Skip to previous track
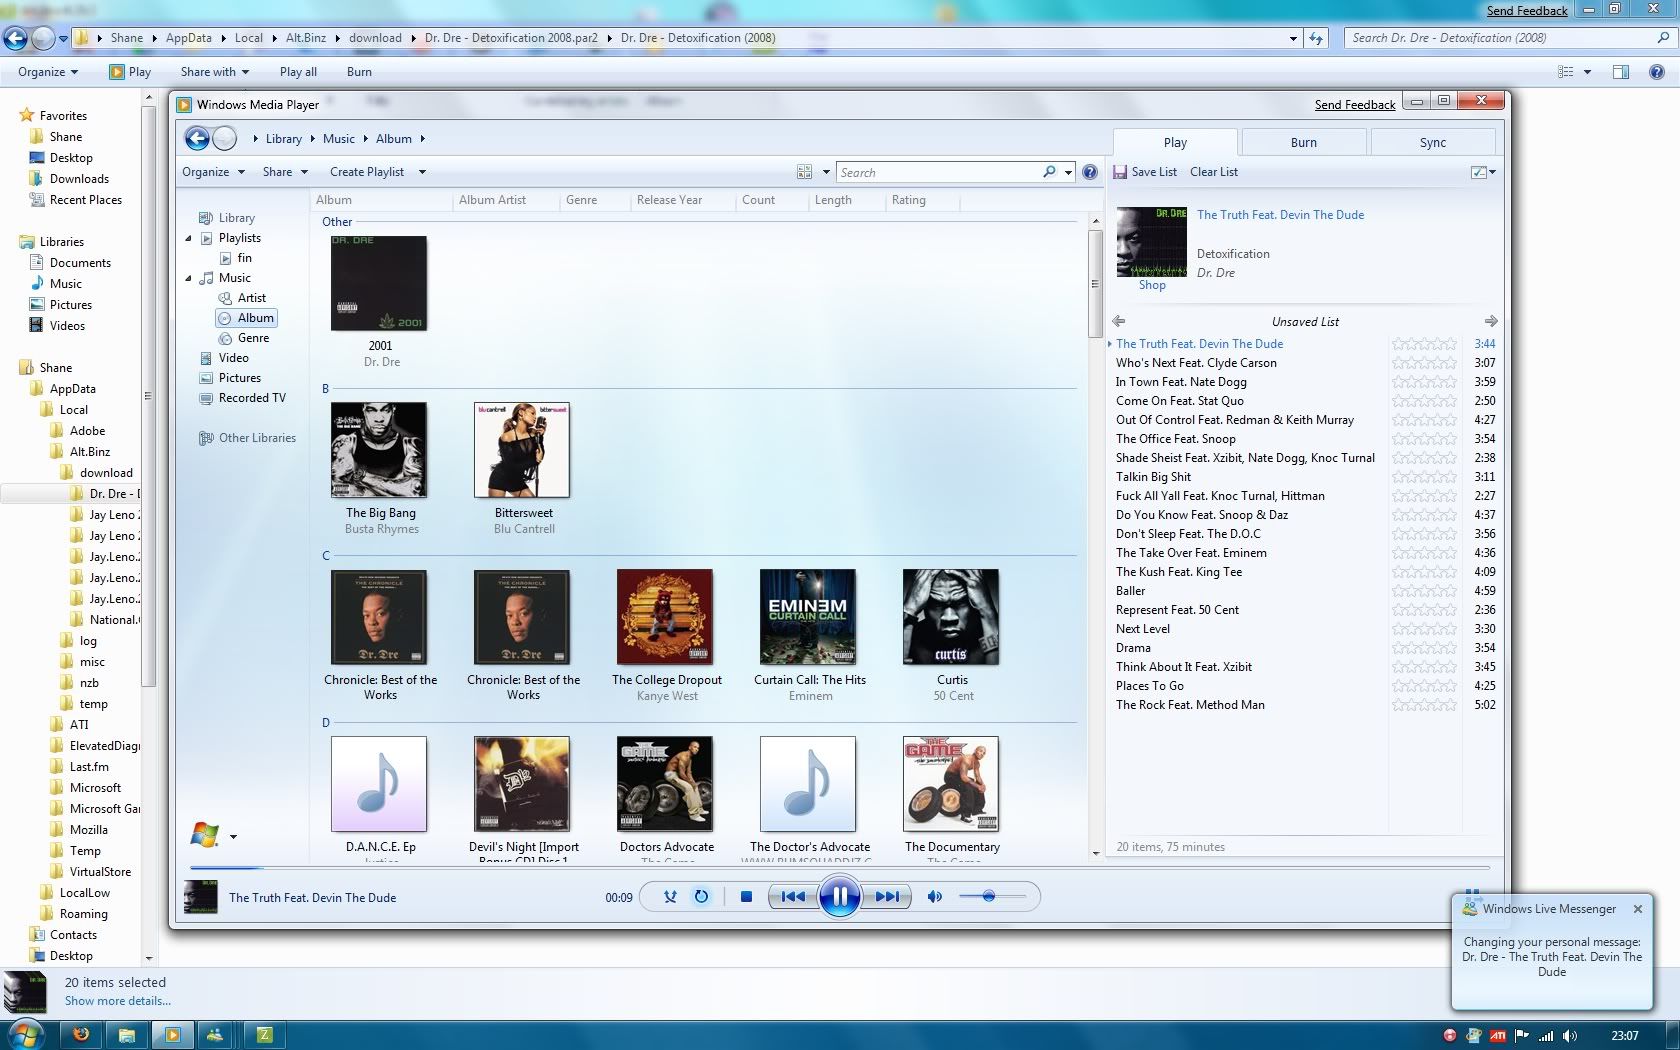The image size is (1680, 1050). 792,897
